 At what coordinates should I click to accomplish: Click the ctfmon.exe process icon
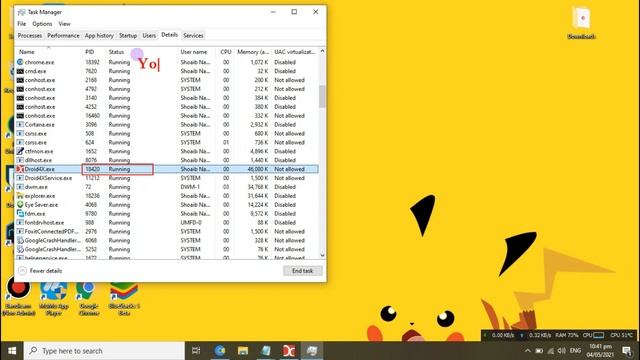(20, 151)
